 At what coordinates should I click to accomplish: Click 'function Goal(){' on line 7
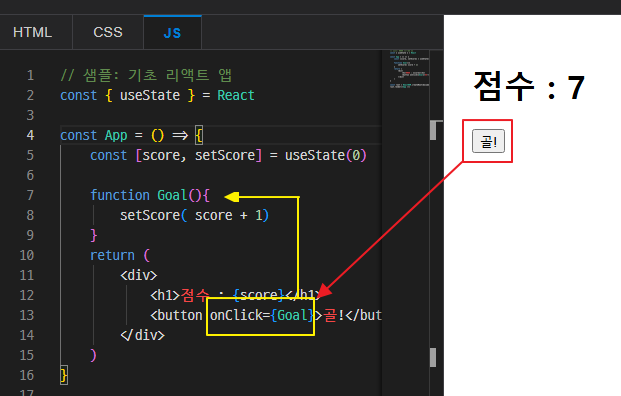[x=150, y=195]
